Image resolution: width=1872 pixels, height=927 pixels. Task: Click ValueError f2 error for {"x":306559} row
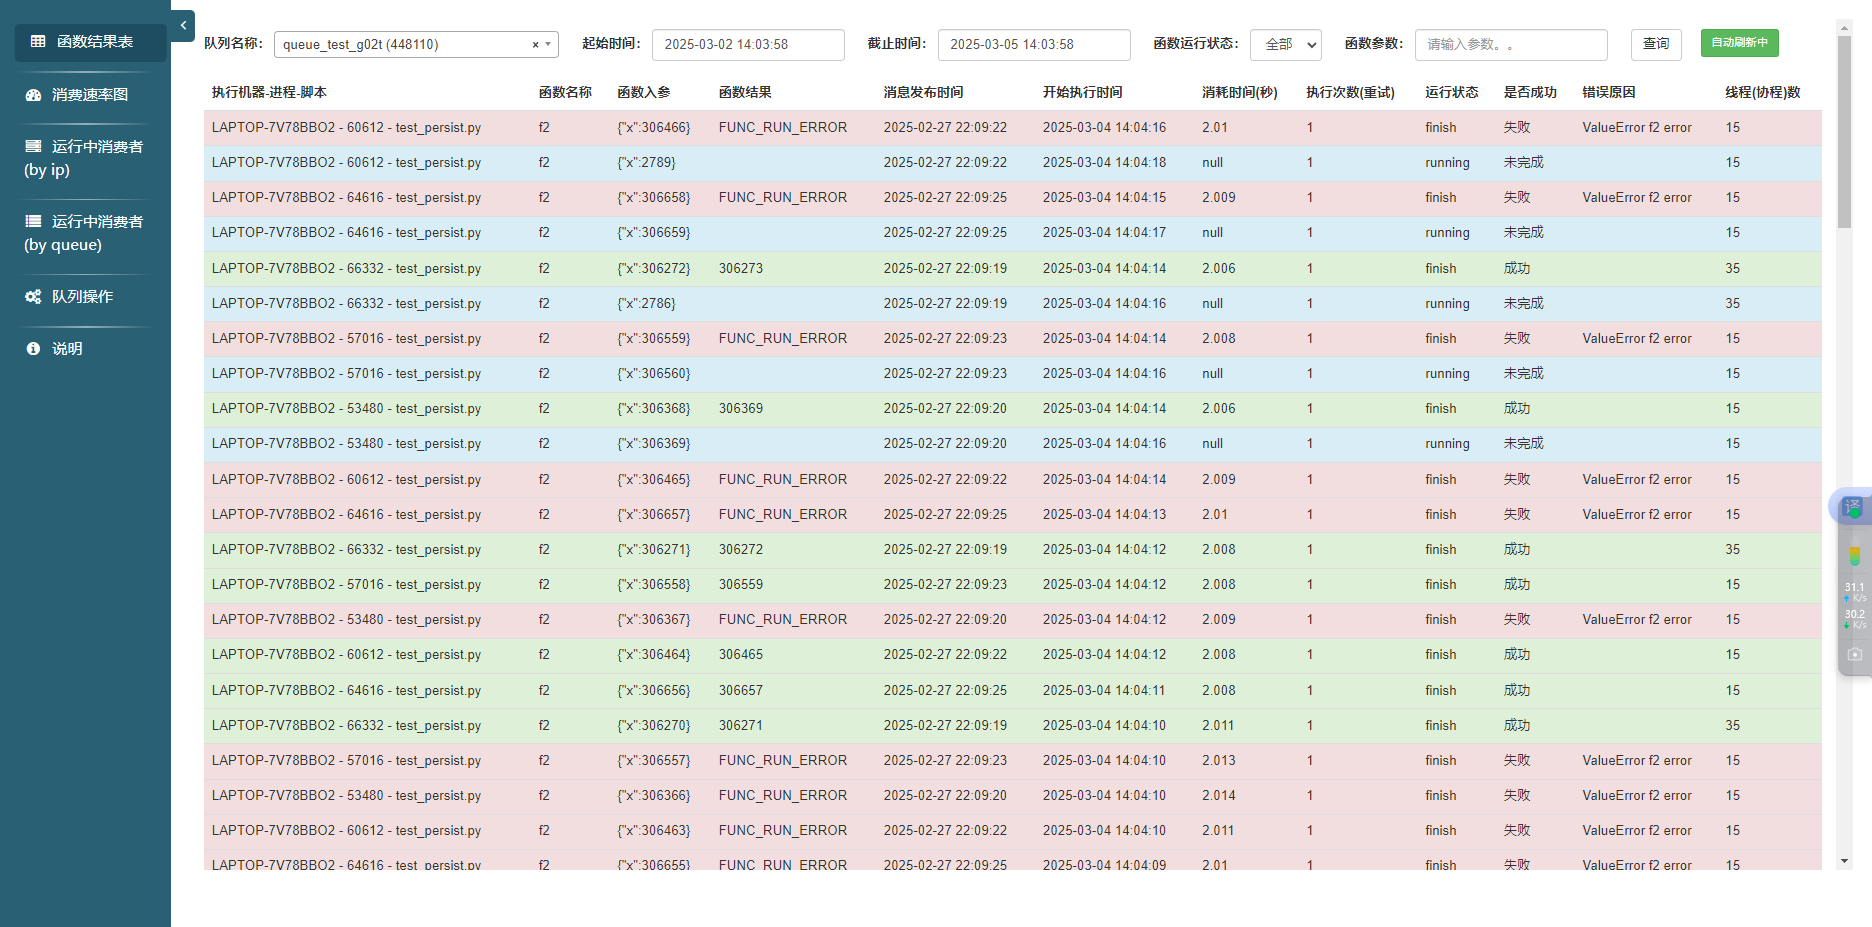[x=1637, y=339]
